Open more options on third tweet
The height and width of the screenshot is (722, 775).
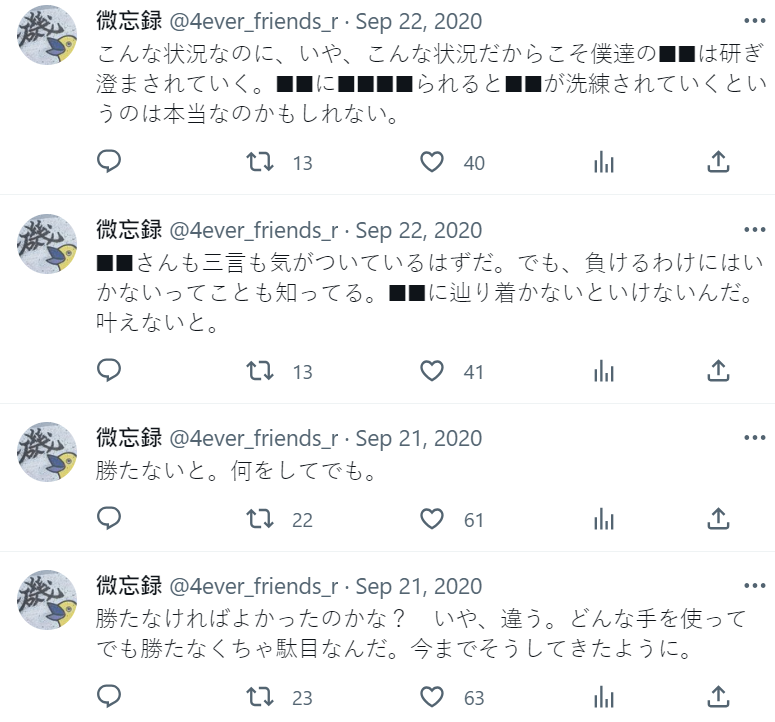(754, 437)
